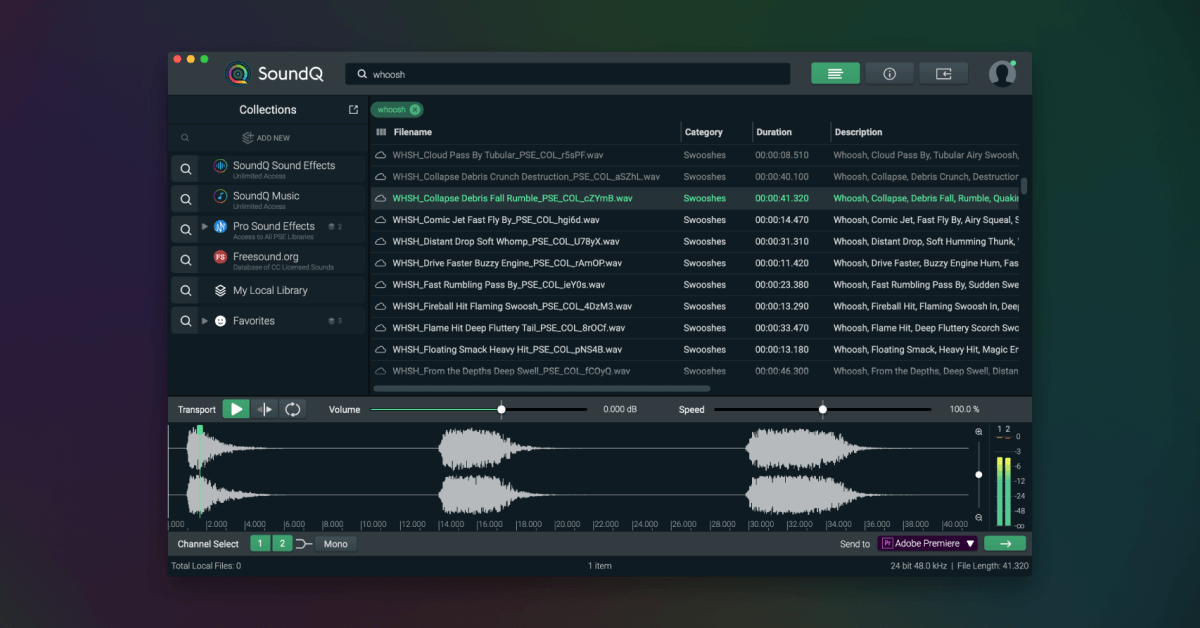Enable loop playback in the Transport
This screenshot has width=1200, height=628.
pos(293,408)
